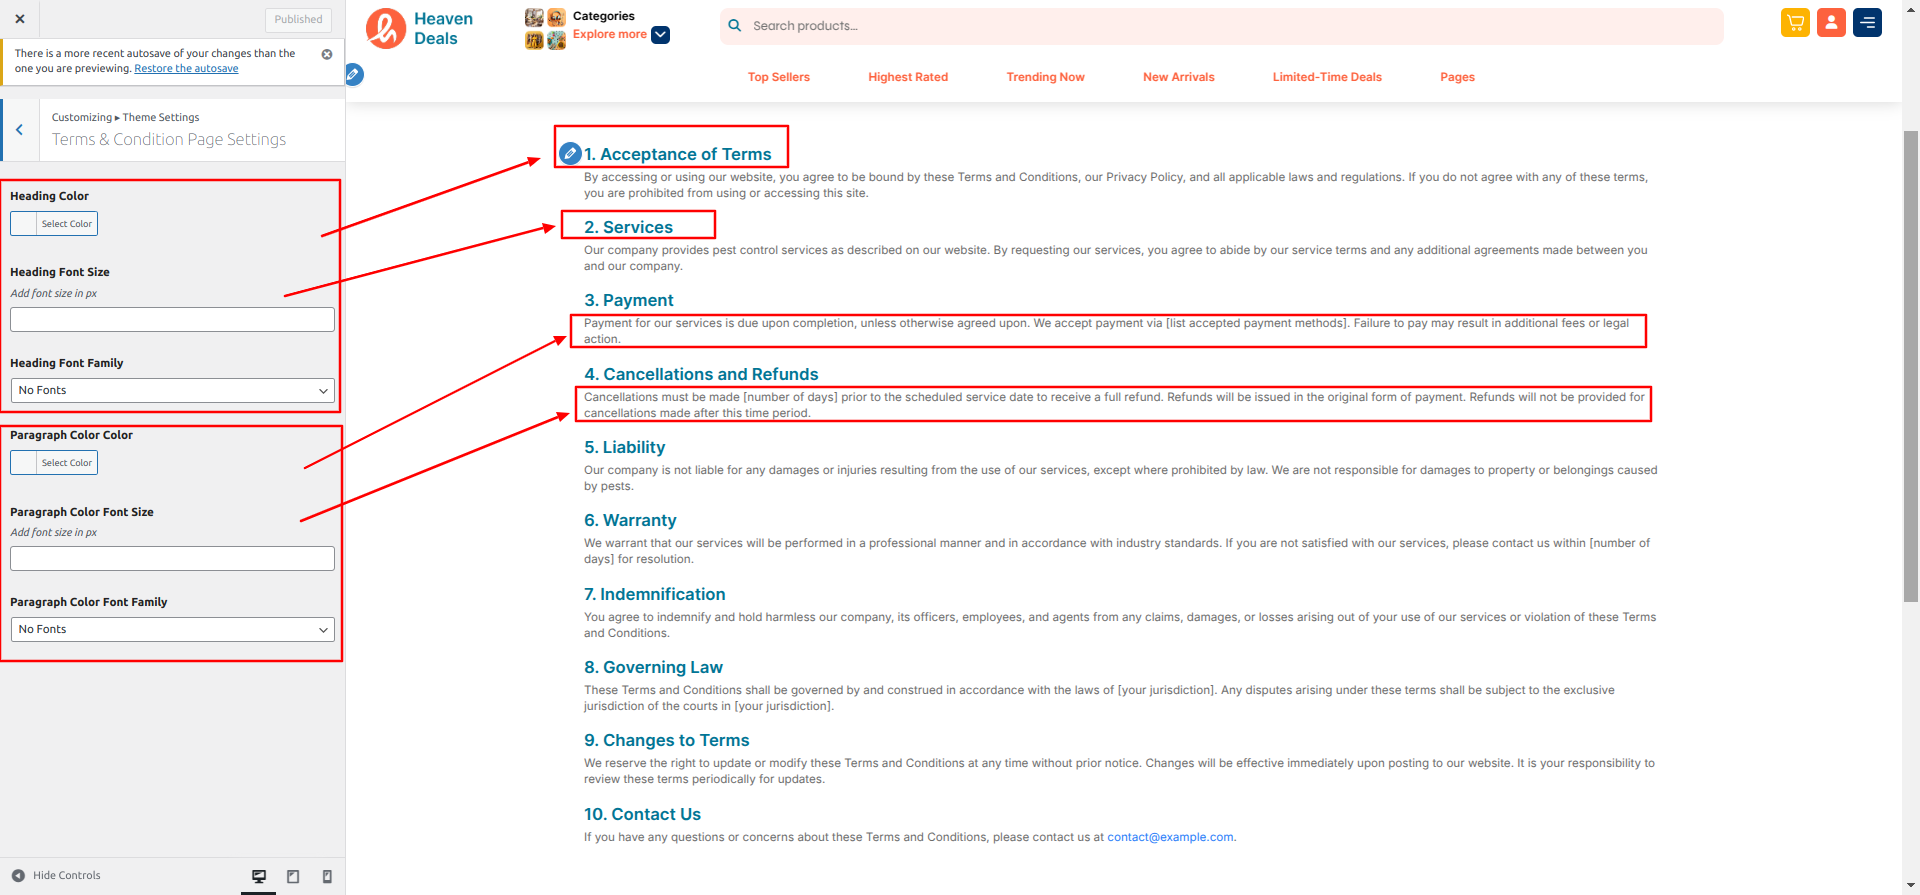This screenshot has height=895, width=1920.
Task: Click the '6. Warranty' heading
Action: pyautogui.click(x=630, y=521)
